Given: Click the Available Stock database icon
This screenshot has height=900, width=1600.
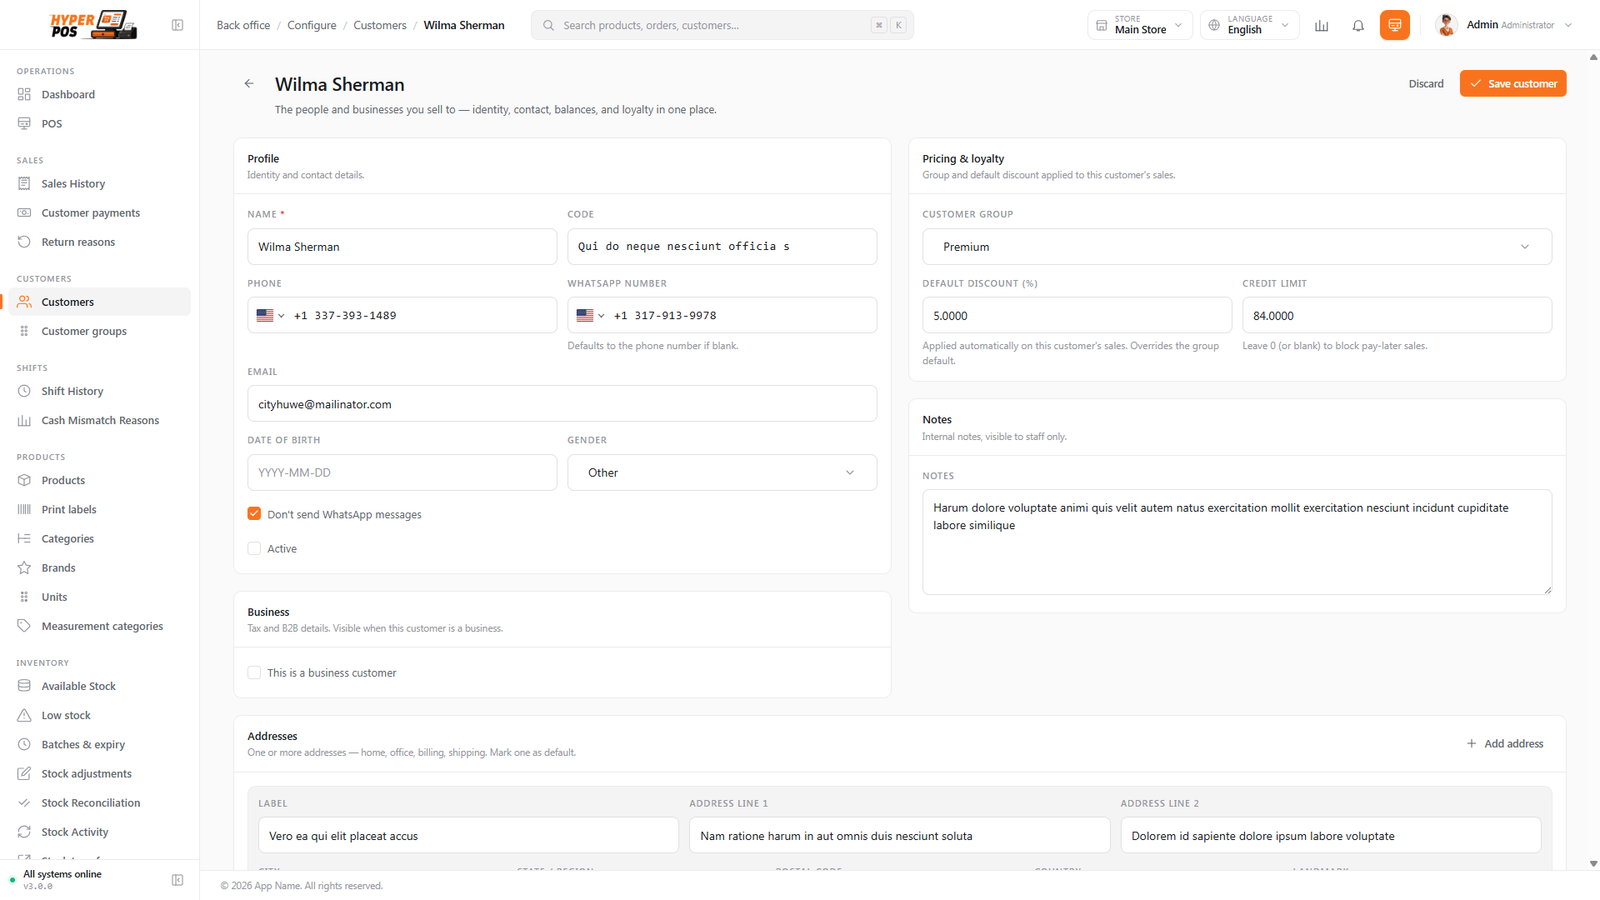Looking at the screenshot, I should click(x=24, y=686).
